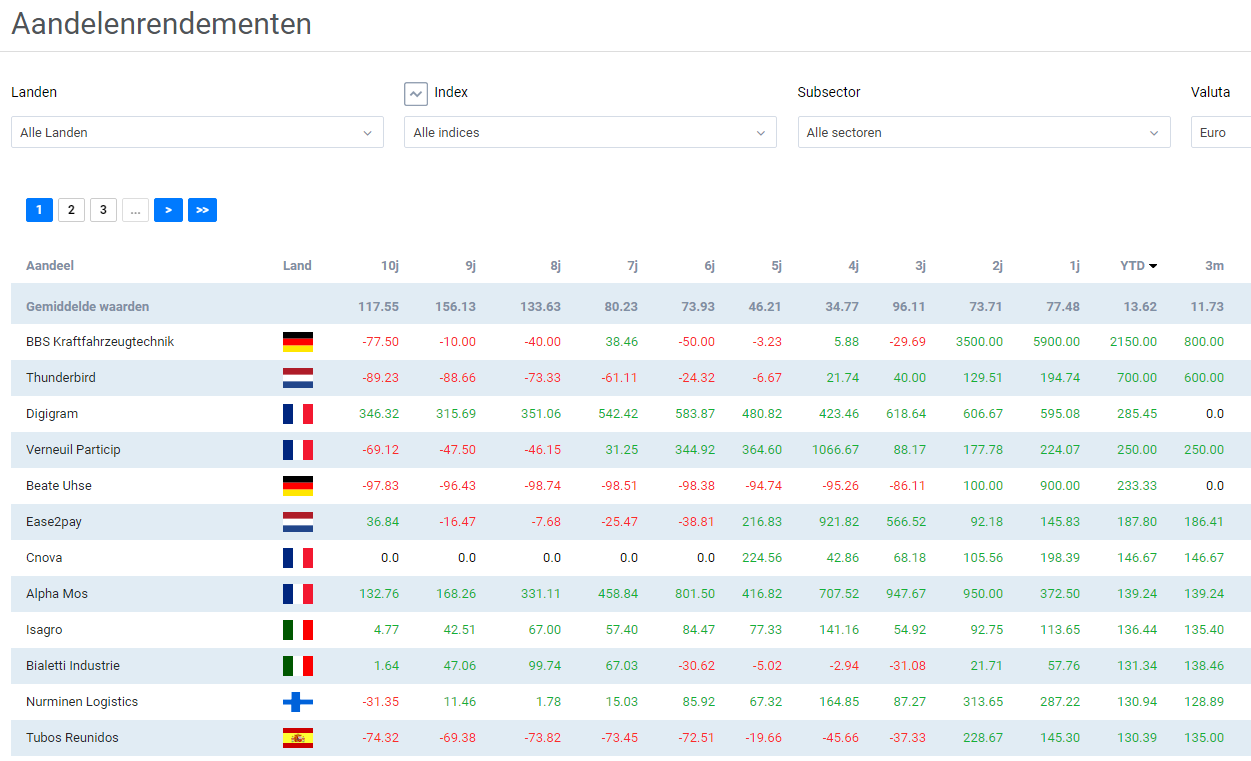Click the French flag for Verneuil Particip
This screenshot has height=761, width=1251.
pos(298,450)
